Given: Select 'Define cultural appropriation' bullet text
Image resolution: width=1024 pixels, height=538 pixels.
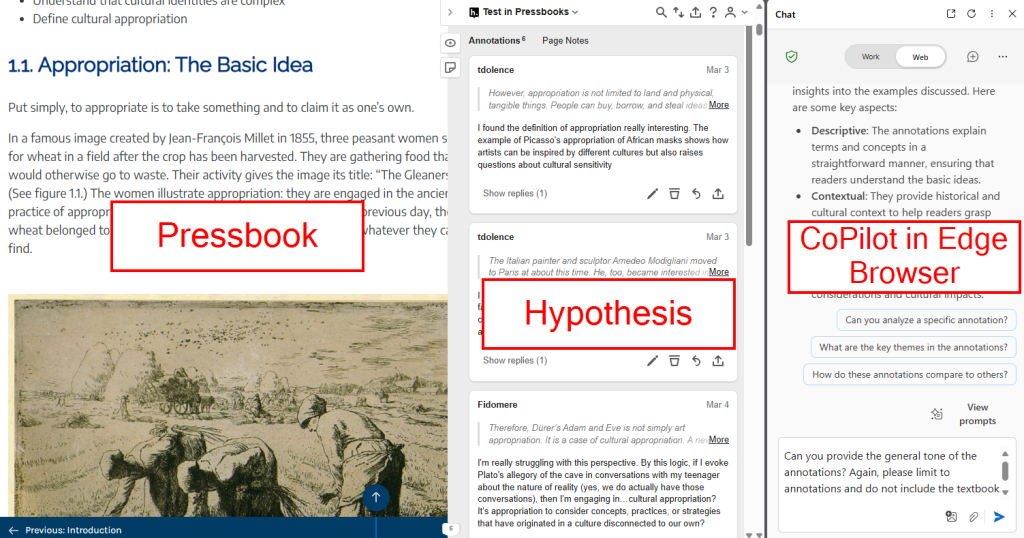Looking at the screenshot, I should click(x=110, y=19).
